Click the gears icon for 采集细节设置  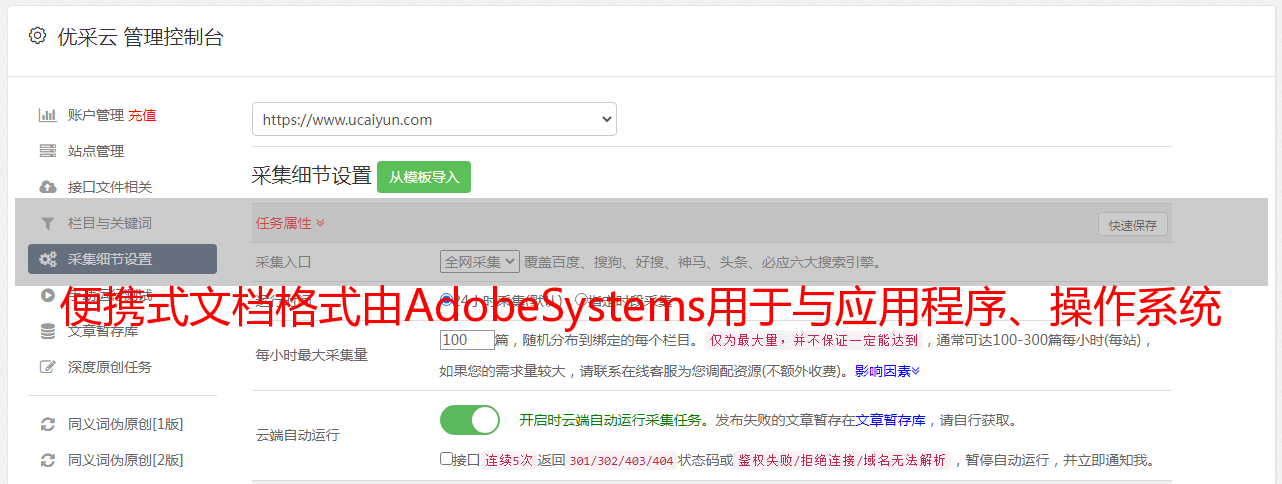[x=47, y=259]
